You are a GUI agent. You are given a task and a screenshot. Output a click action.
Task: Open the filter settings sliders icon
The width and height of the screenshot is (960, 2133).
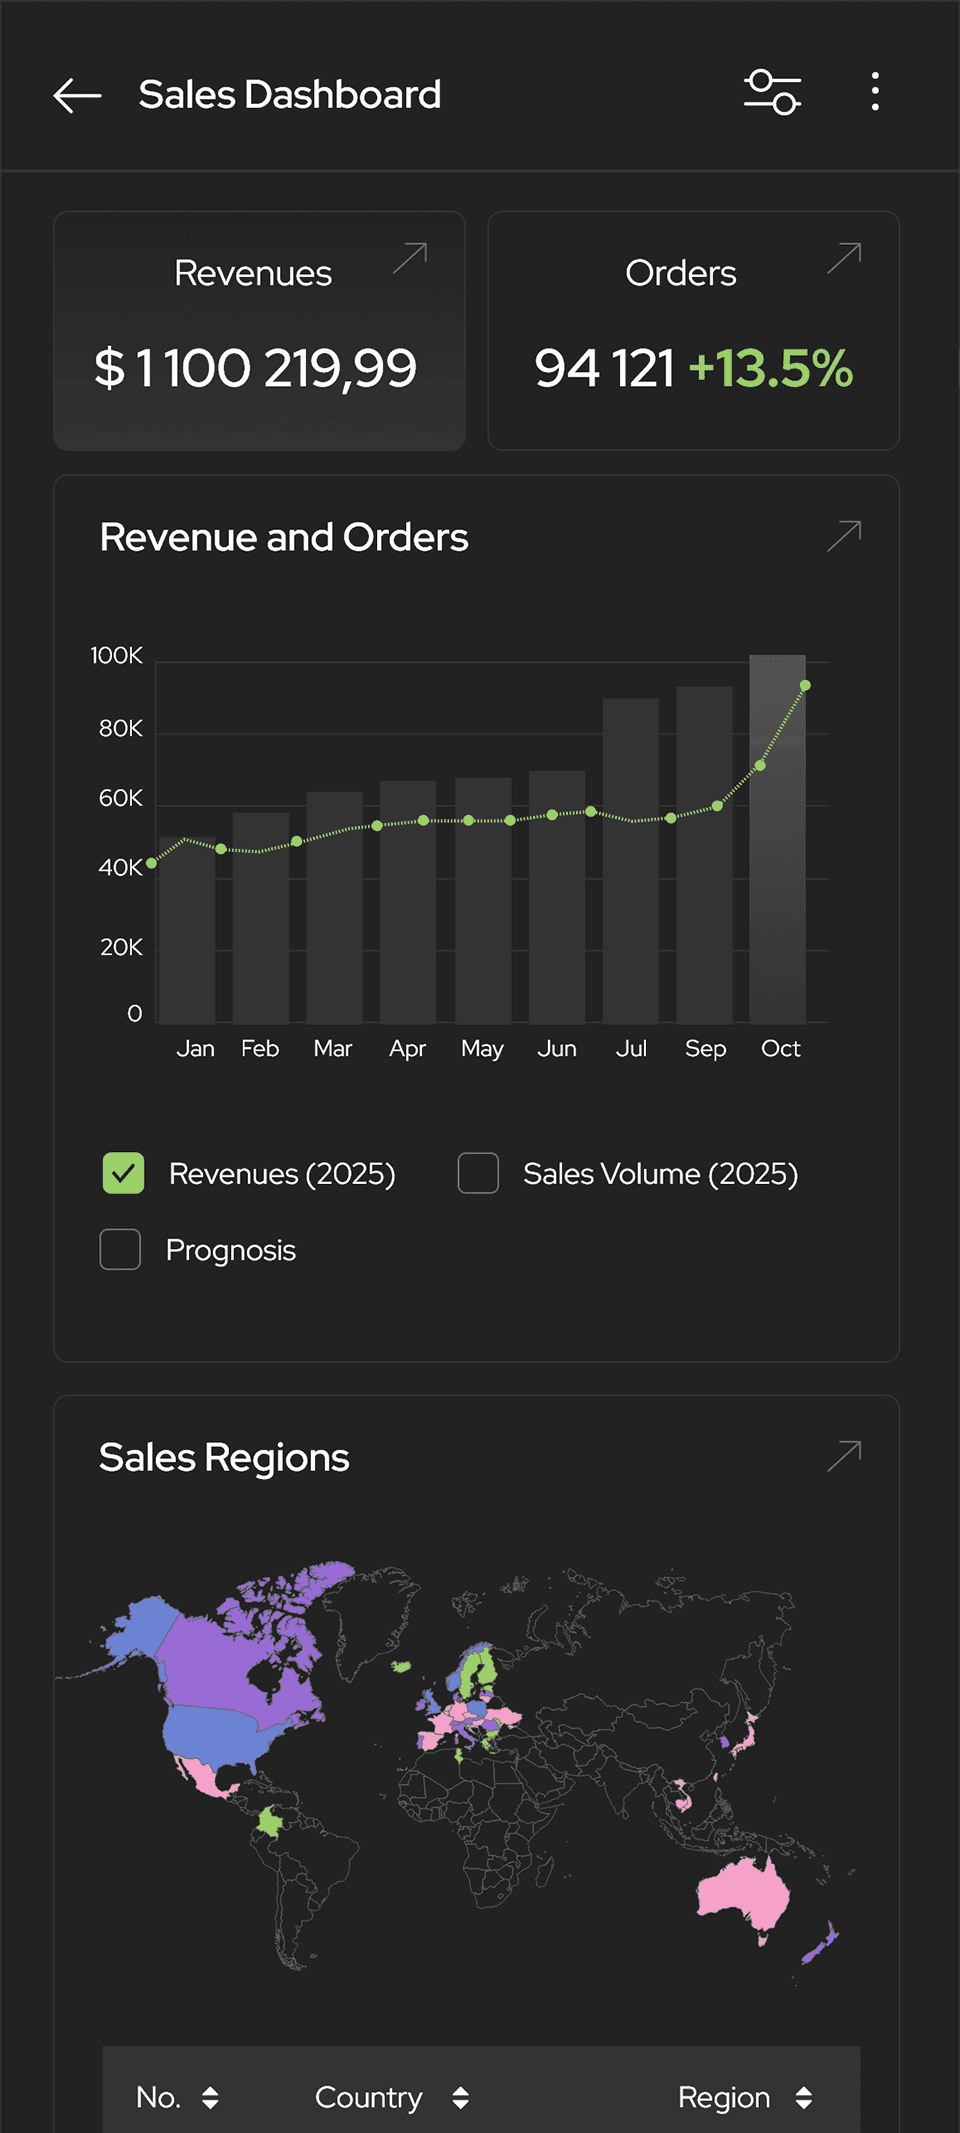click(772, 93)
